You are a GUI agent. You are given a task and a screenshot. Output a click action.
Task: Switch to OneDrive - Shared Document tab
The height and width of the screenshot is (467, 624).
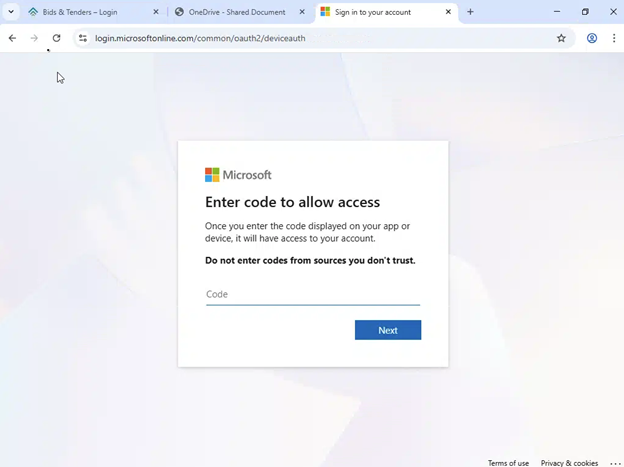[240, 12]
